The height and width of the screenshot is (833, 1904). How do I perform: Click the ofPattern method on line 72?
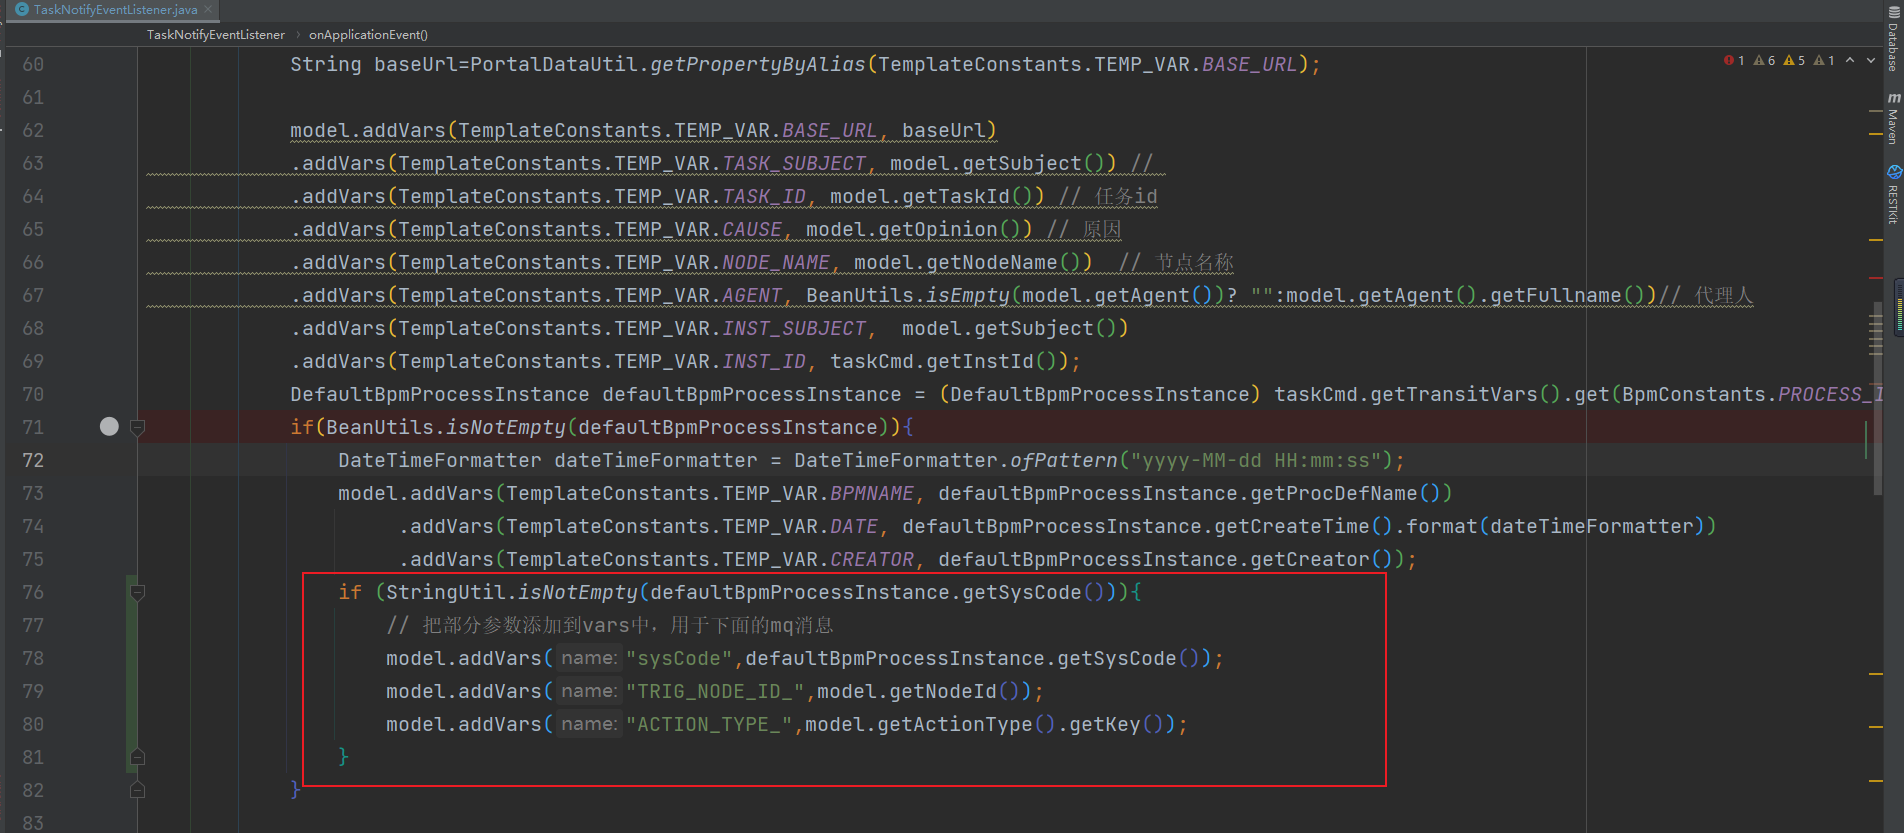click(1064, 461)
